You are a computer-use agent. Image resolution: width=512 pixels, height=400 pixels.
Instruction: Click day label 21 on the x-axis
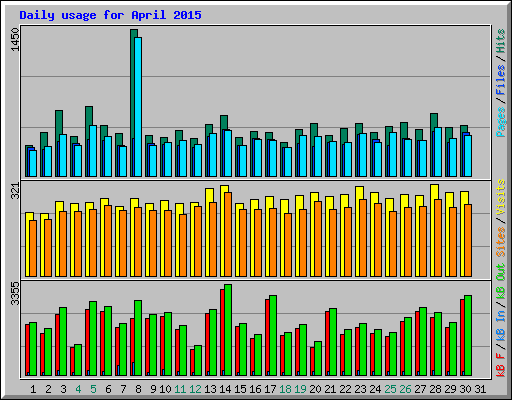pos(330,389)
